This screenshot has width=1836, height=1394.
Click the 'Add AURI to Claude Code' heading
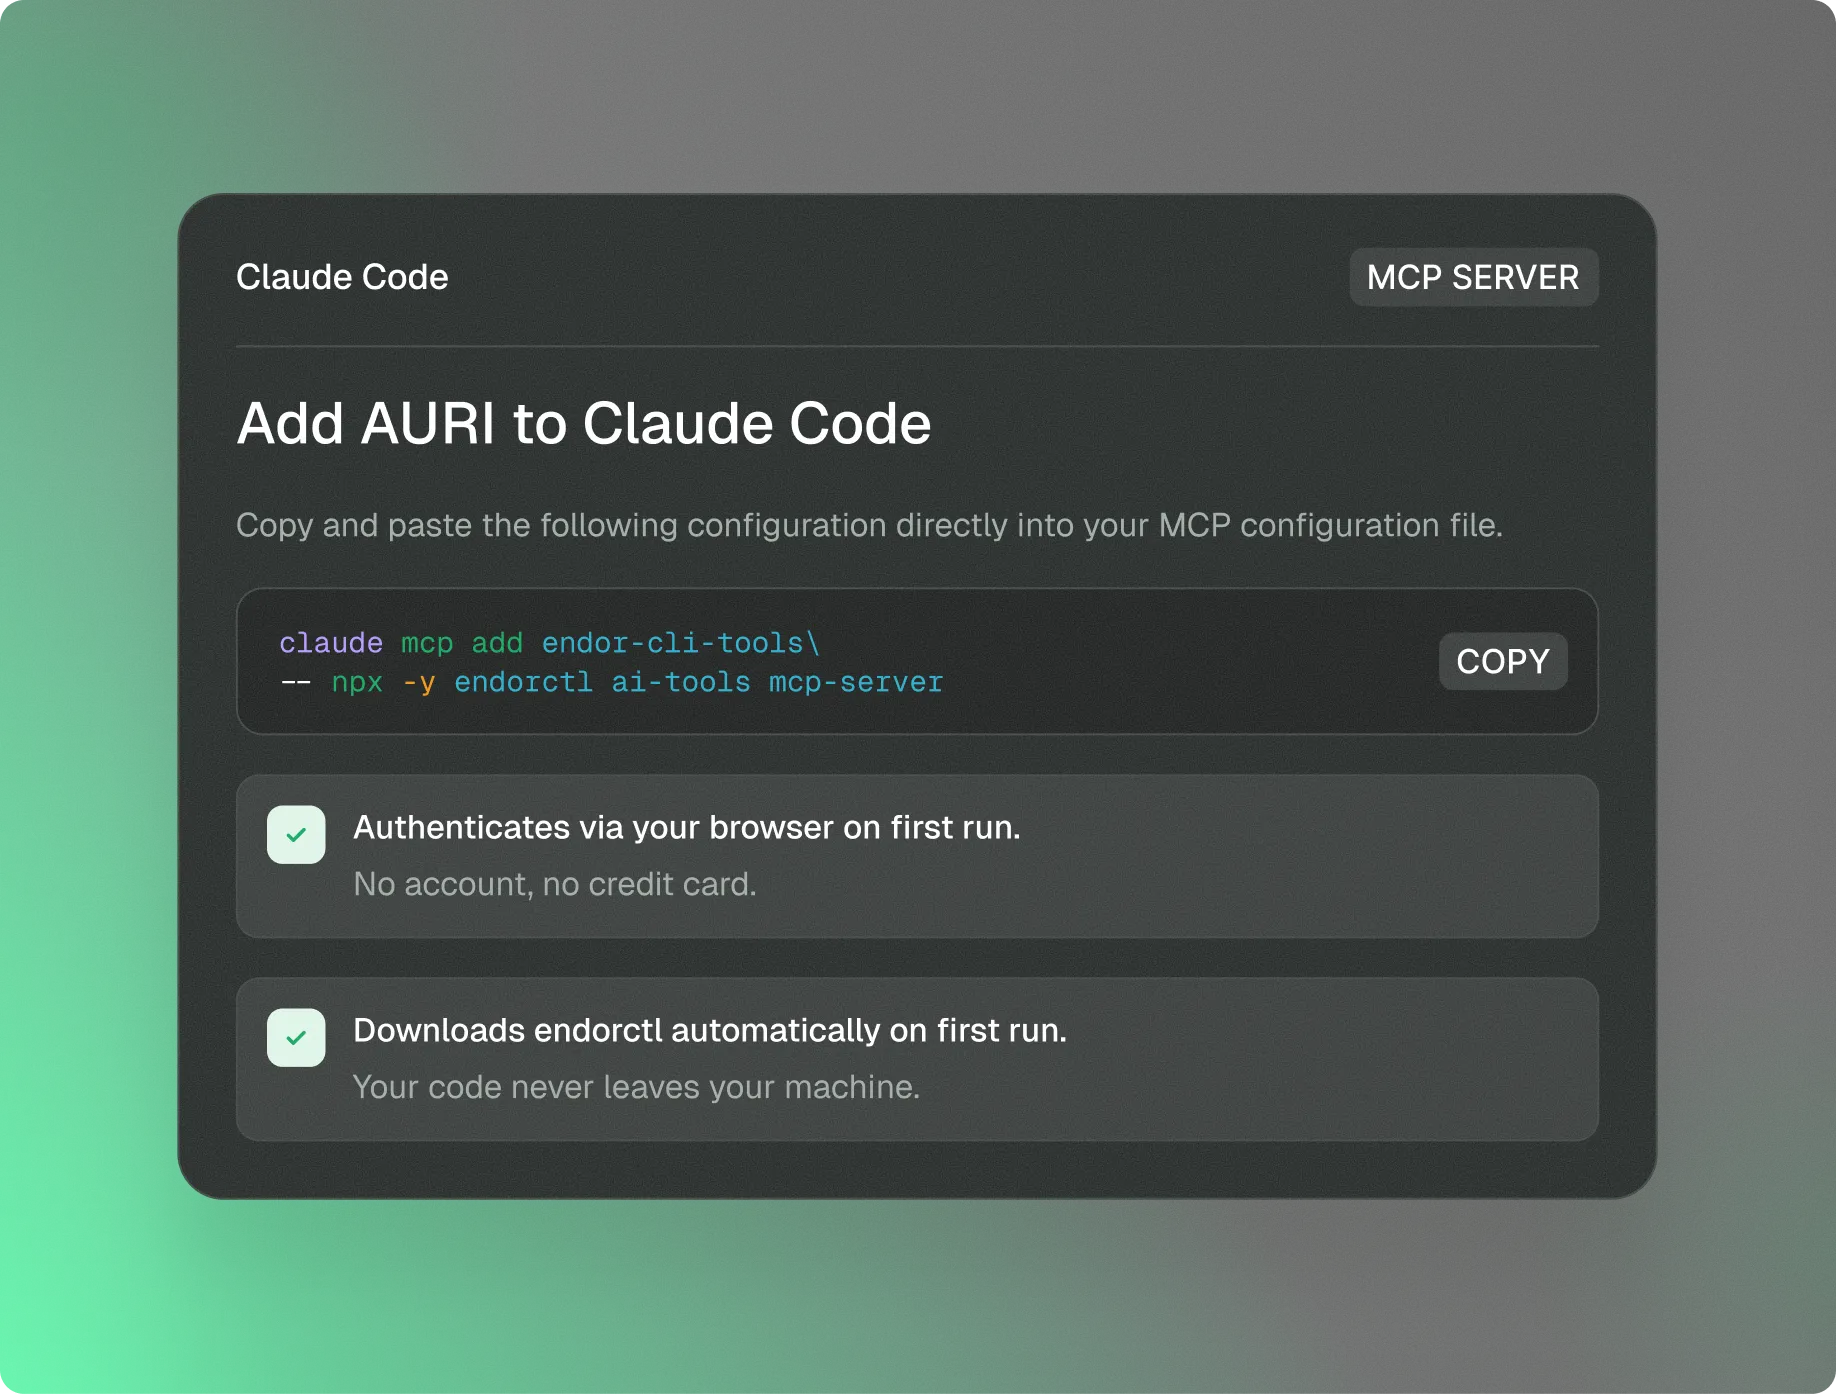click(584, 423)
